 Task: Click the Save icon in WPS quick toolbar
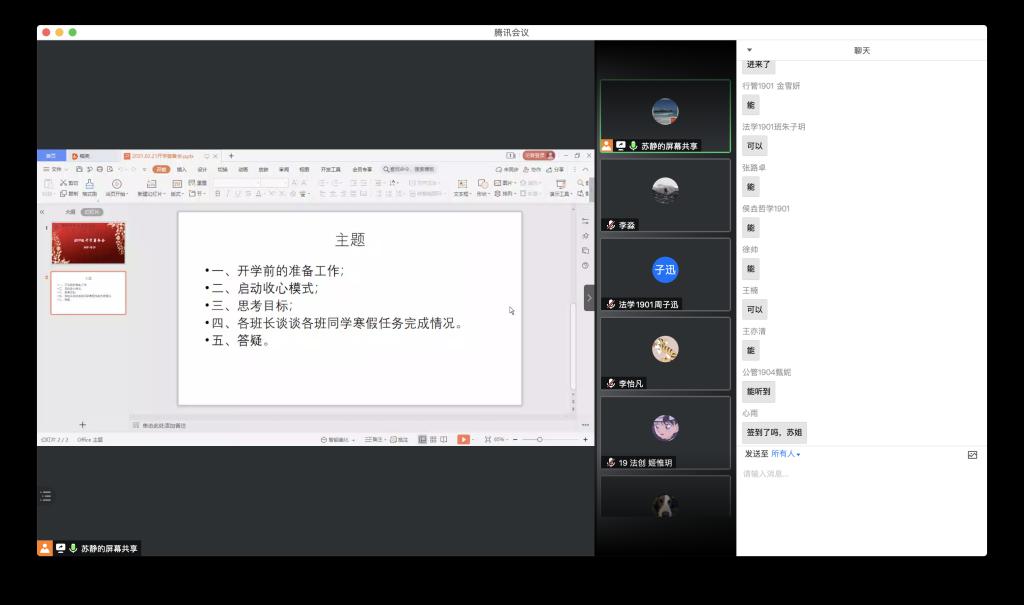tap(79, 169)
